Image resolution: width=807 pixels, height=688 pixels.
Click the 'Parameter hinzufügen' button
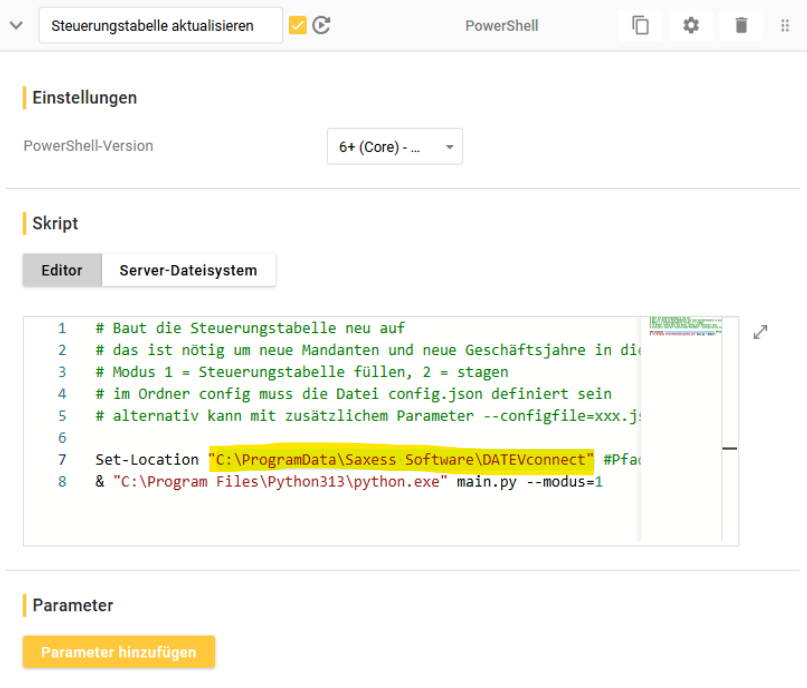[x=119, y=652]
